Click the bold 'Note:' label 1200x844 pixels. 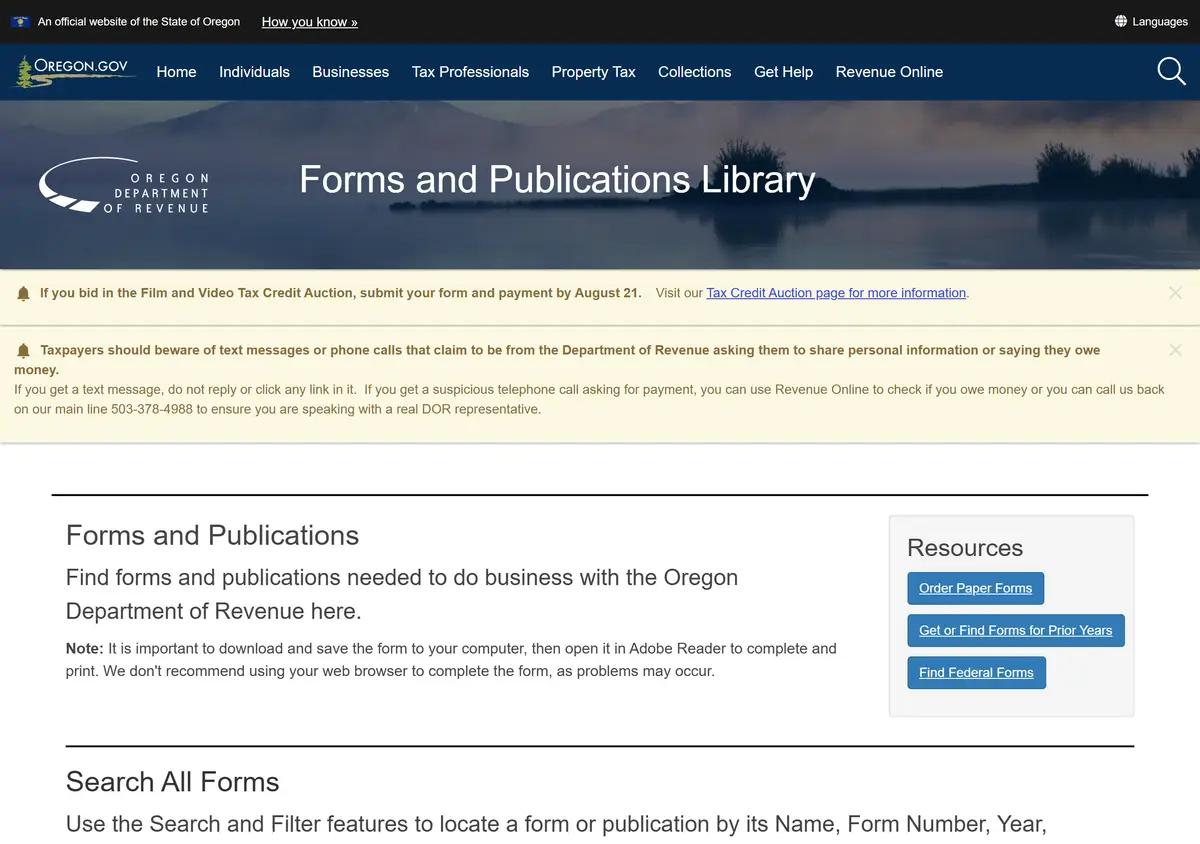[x=85, y=648]
